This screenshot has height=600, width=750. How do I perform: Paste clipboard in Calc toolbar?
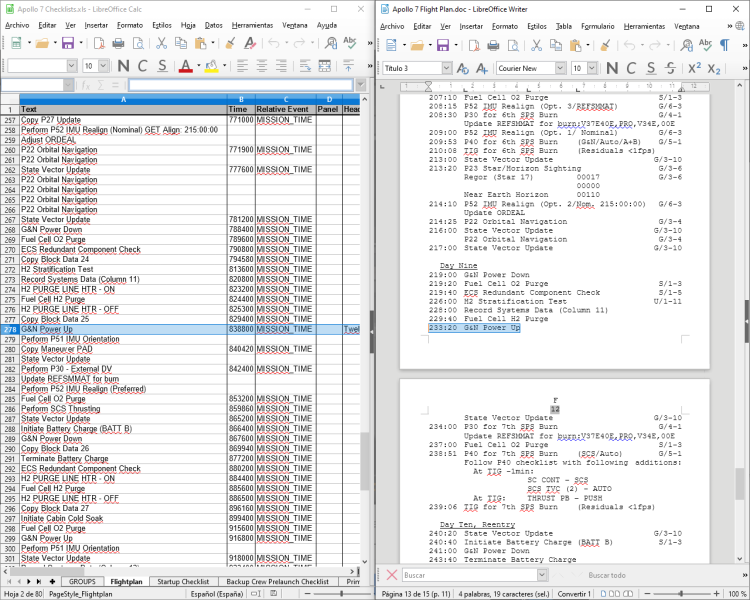(201, 44)
